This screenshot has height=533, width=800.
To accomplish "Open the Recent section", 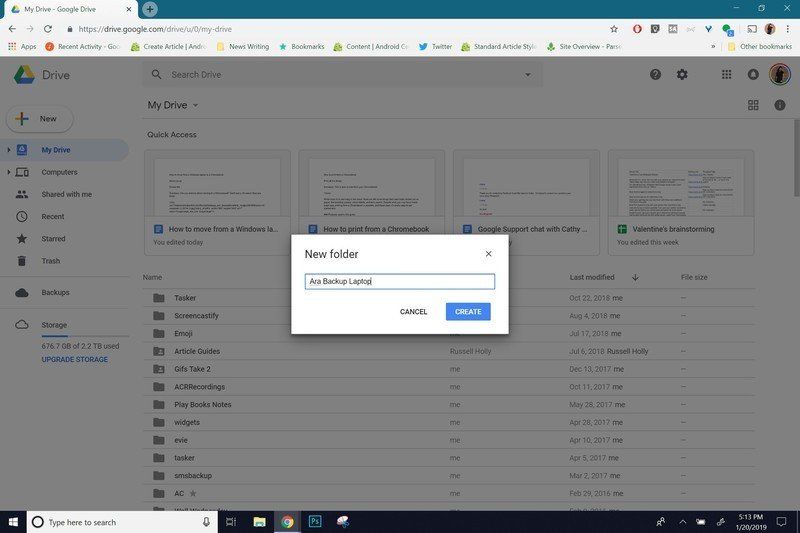I will coord(53,217).
